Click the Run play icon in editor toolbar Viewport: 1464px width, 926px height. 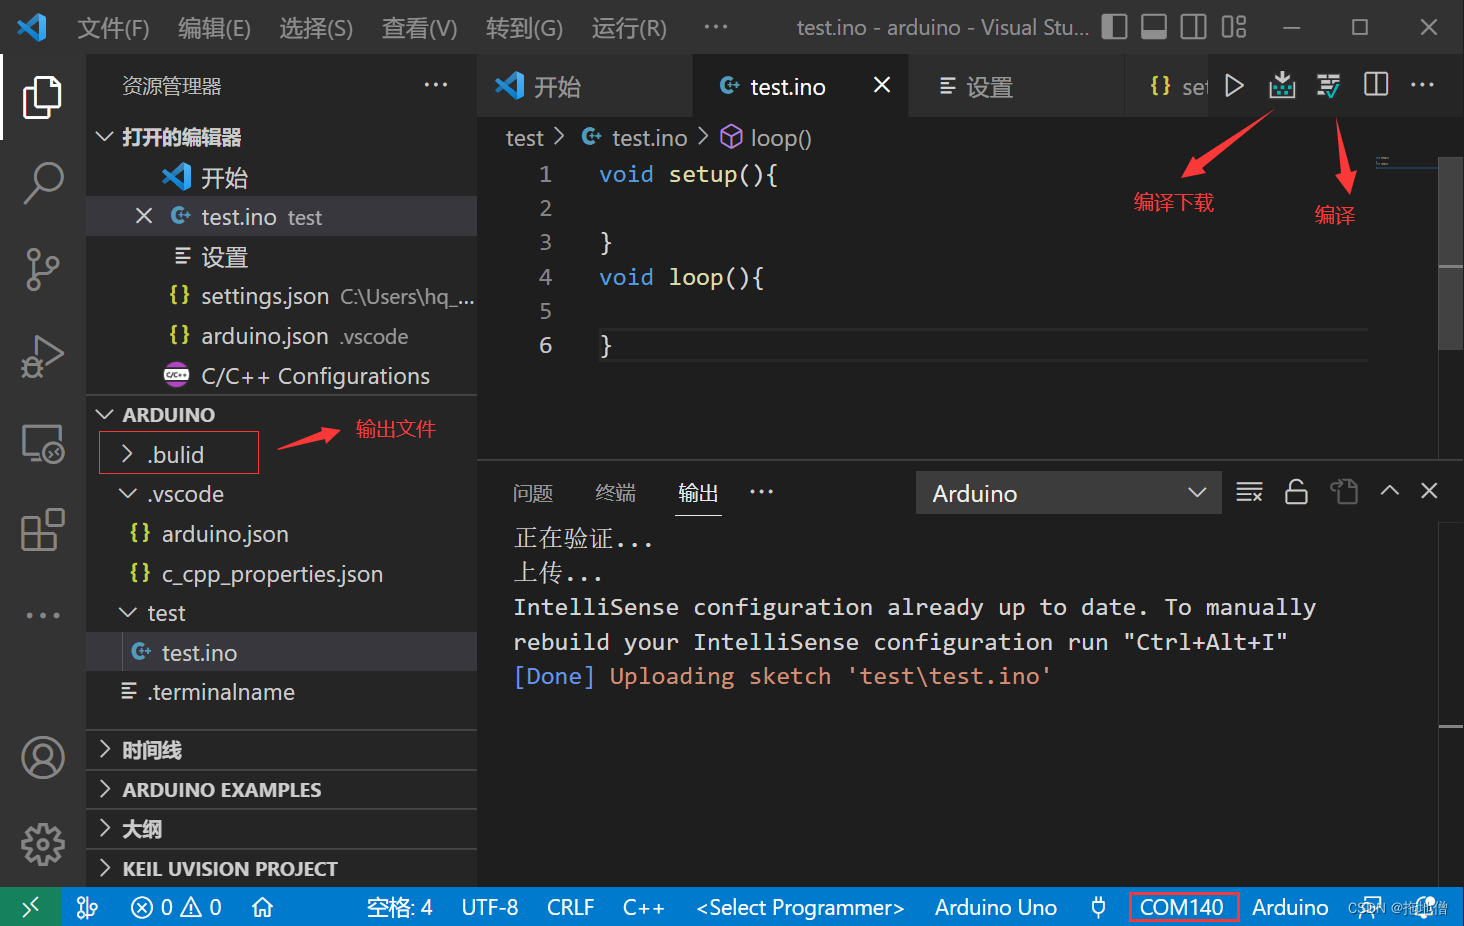pyautogui.click(x=1235, y=86)
